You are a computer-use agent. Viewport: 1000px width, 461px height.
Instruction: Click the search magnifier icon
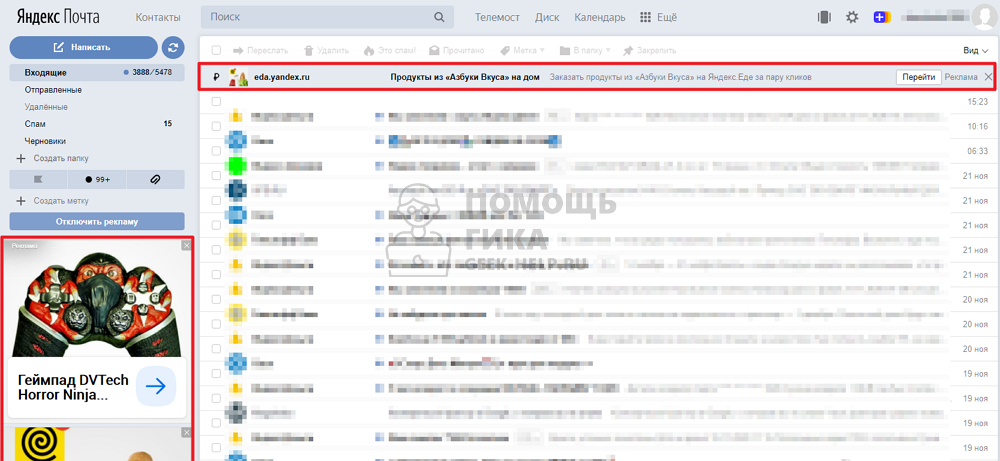pos(438,17)
